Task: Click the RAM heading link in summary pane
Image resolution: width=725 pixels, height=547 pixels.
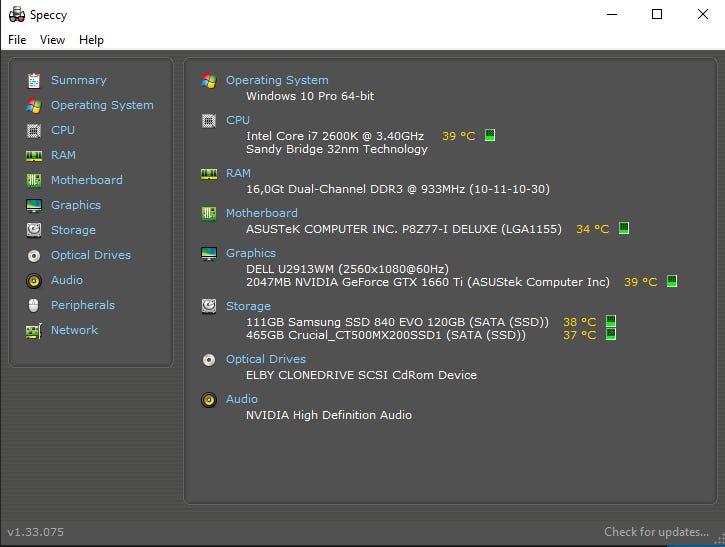Action: click(x=238, y=173)
